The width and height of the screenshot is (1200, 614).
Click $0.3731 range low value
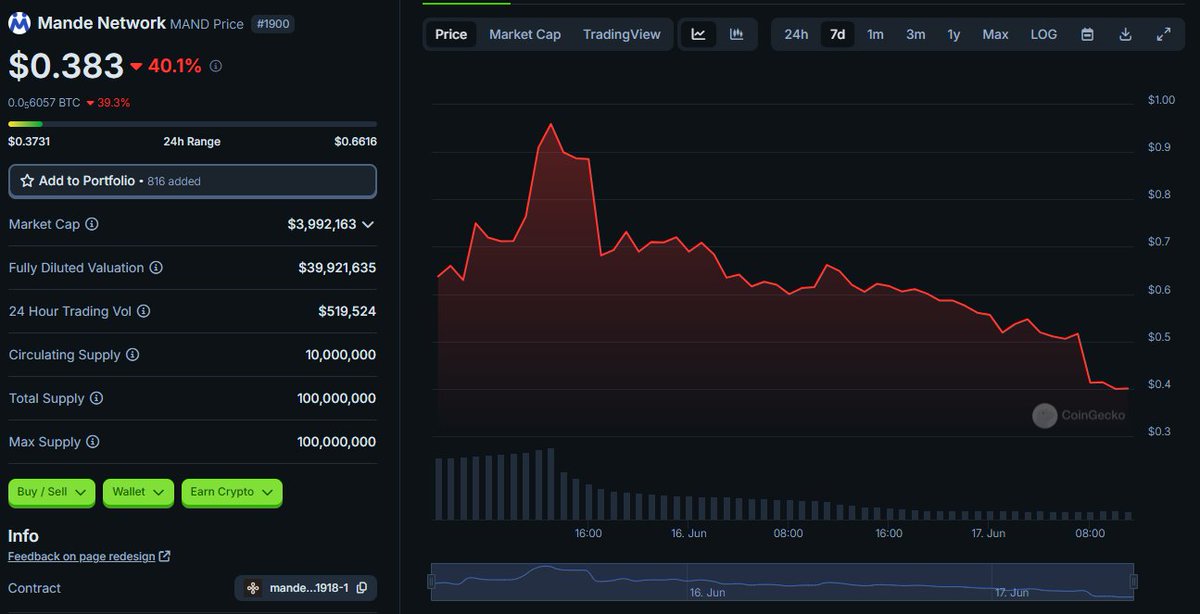click(29, 142)
